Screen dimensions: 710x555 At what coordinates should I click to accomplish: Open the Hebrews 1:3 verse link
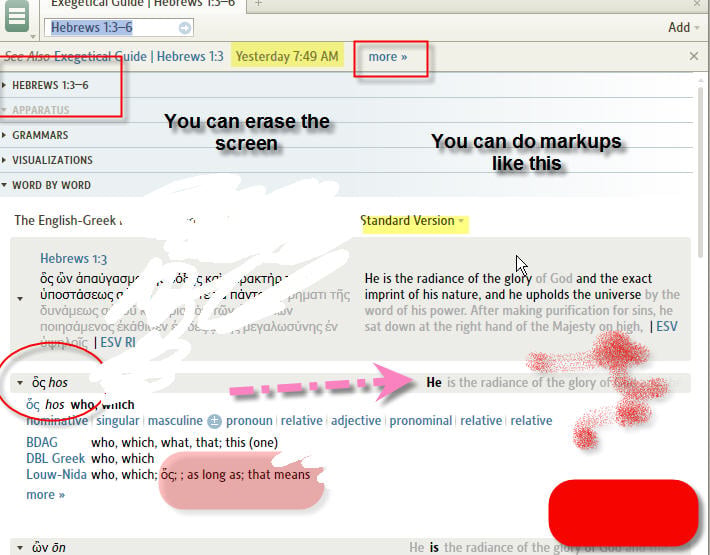pyautogui.click(x=73, y=258)
